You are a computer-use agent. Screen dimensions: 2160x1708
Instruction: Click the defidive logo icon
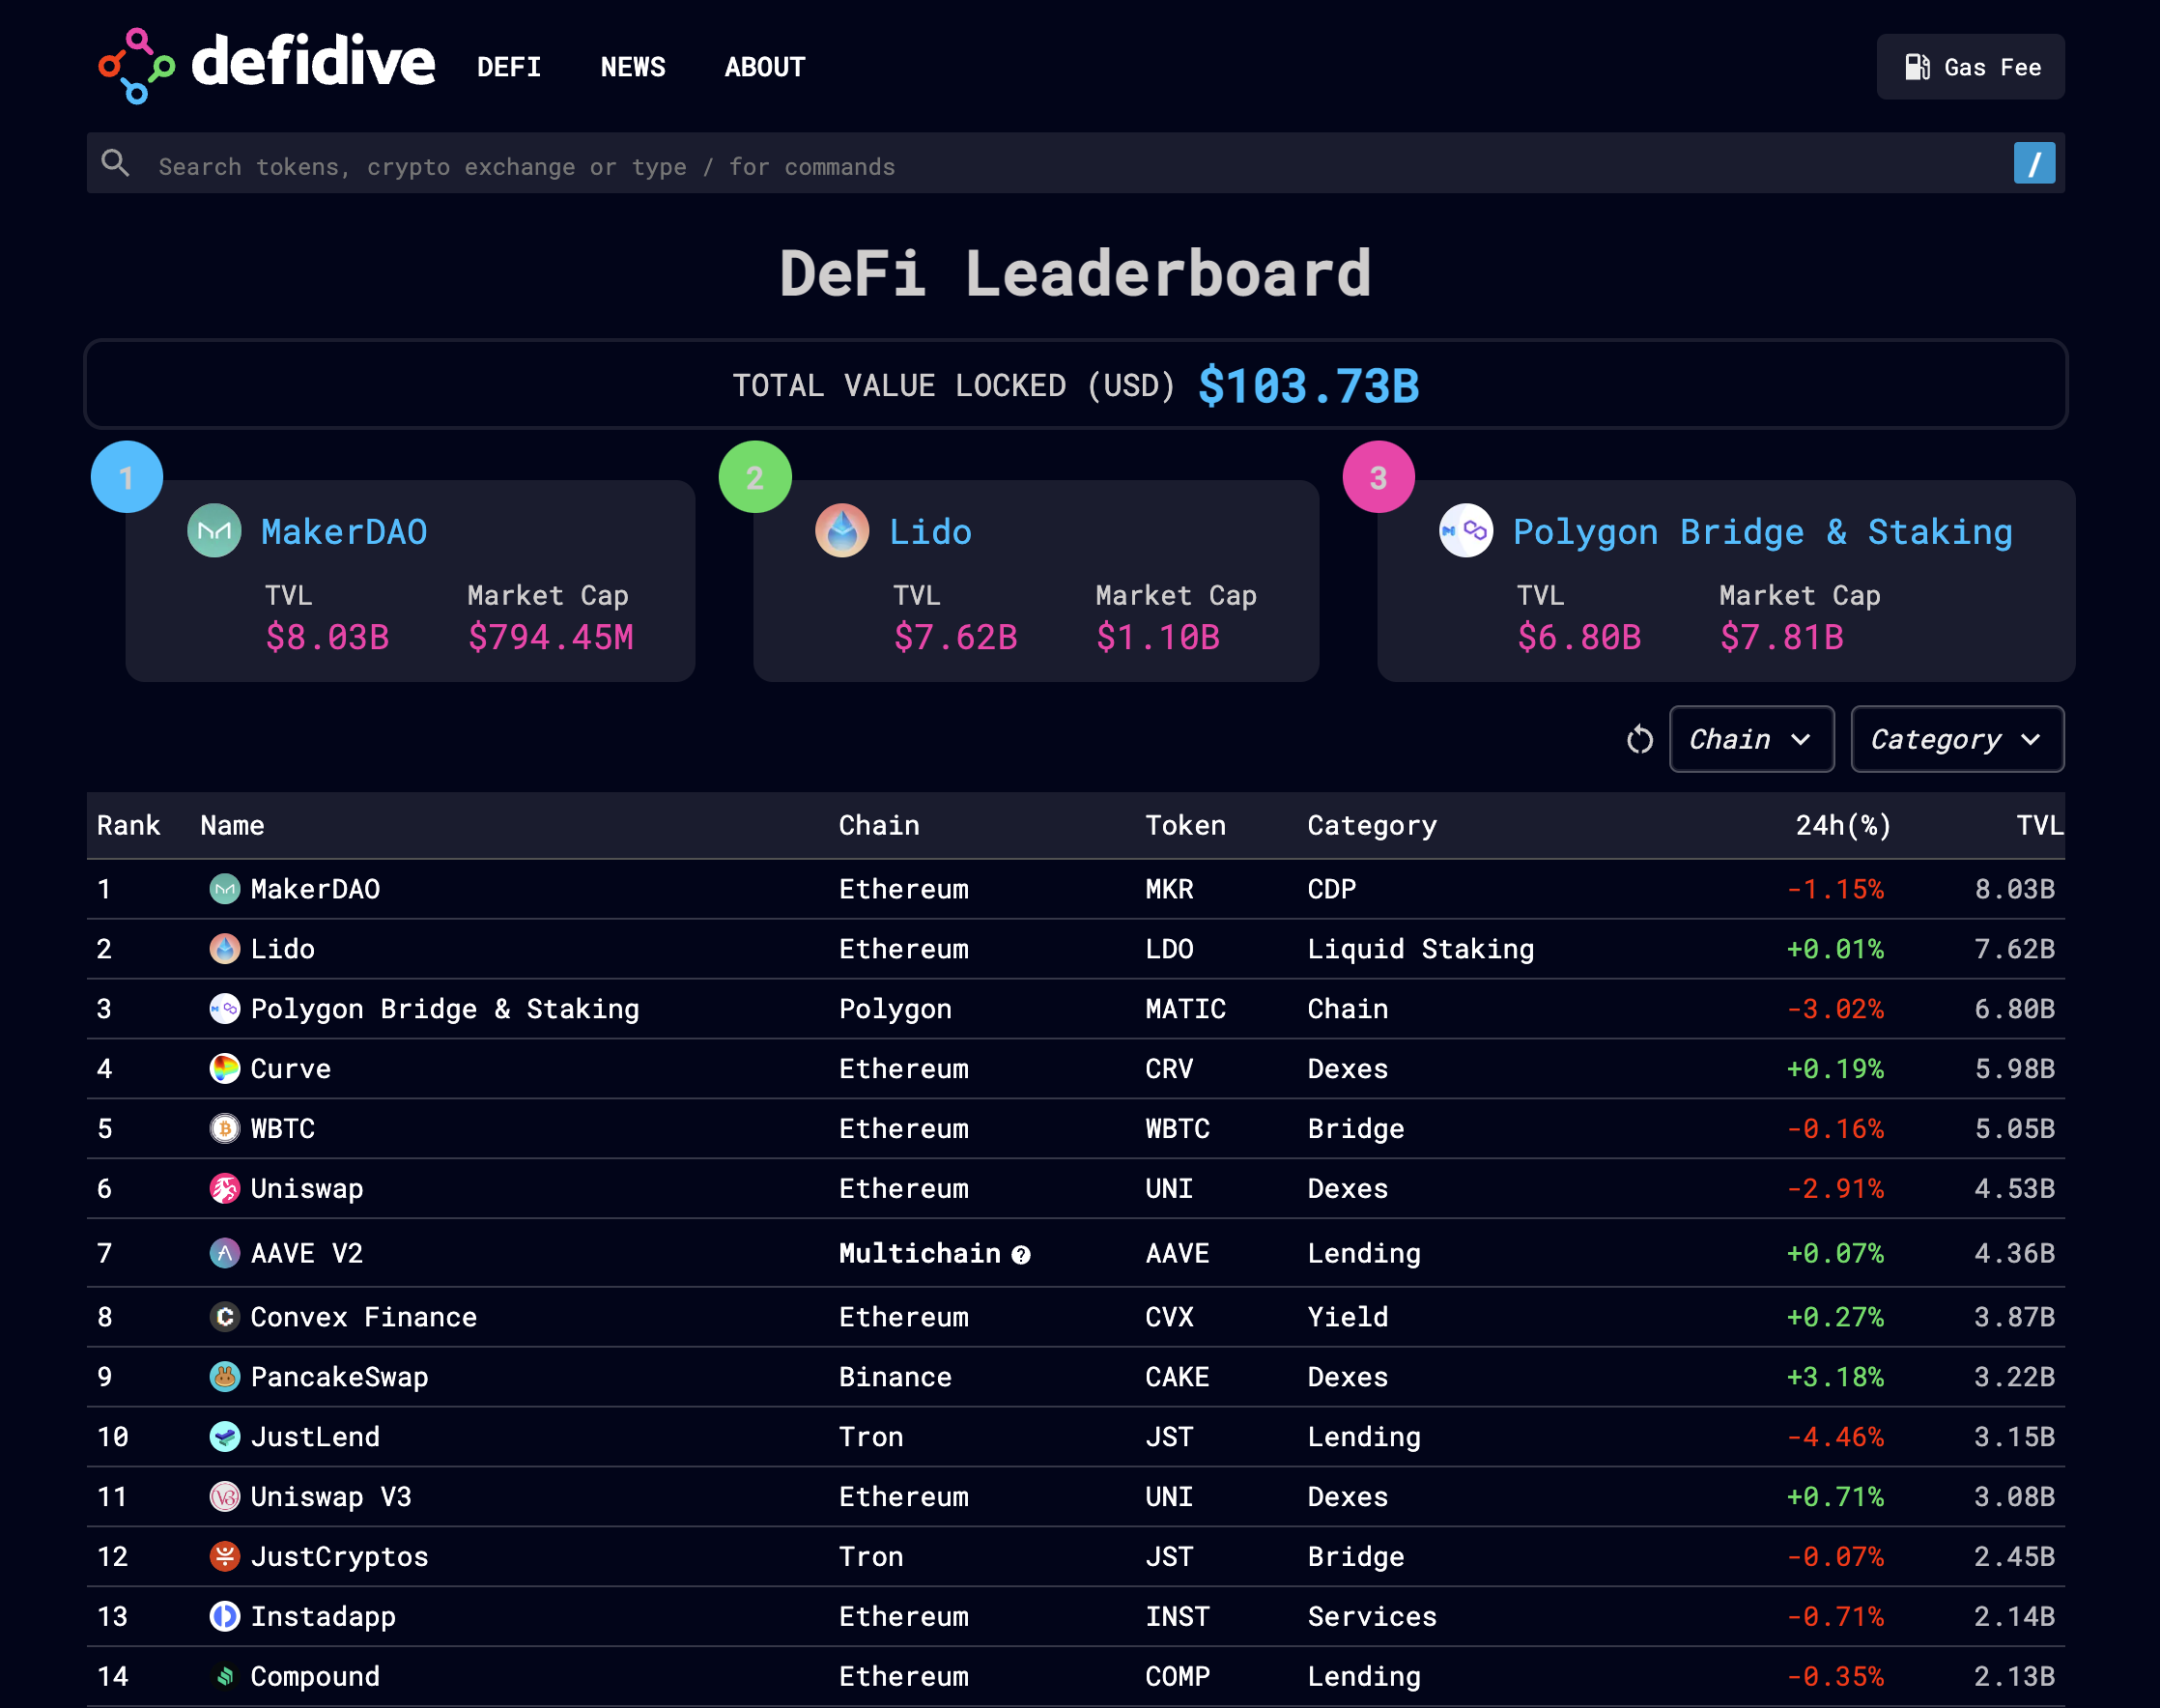137,66
